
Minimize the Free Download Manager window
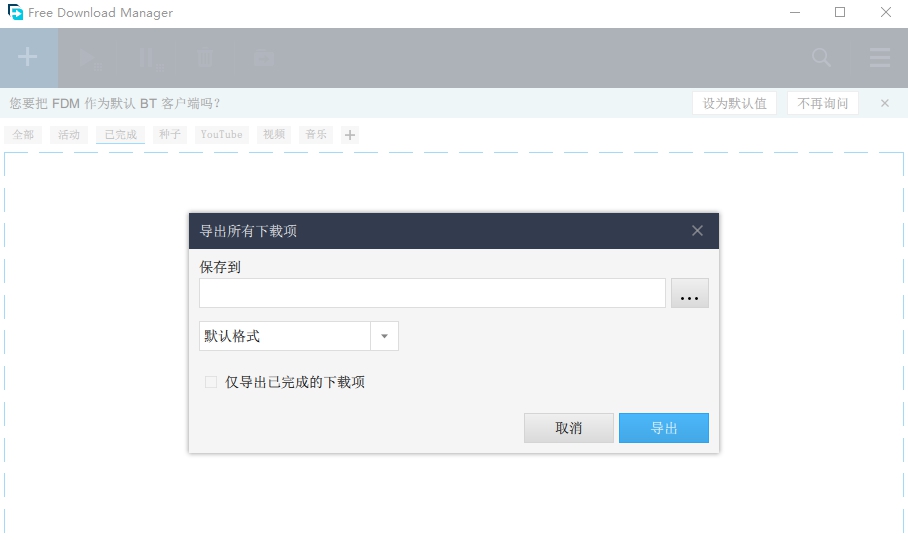795,12
